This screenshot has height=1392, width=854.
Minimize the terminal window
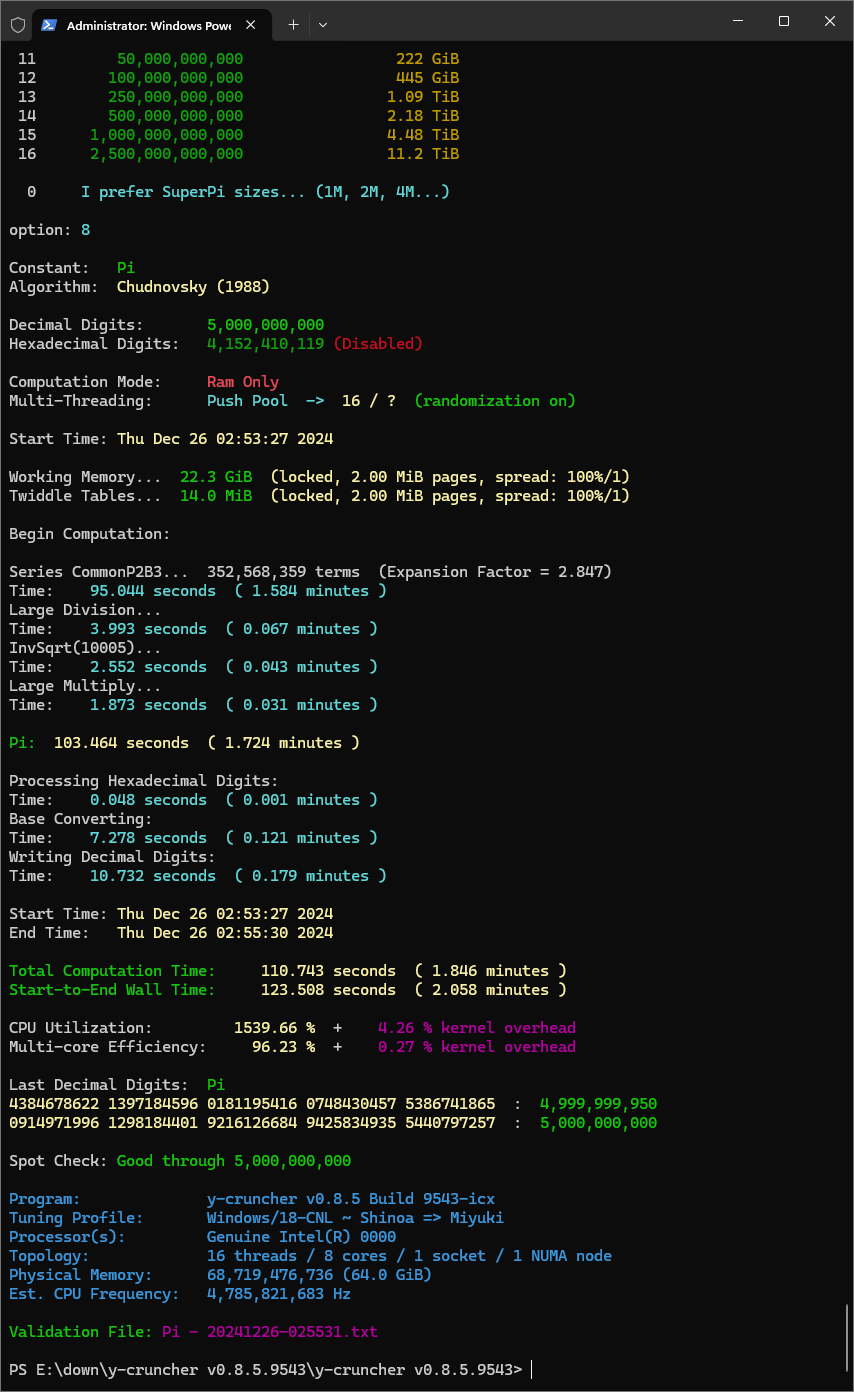click(738, 21)
